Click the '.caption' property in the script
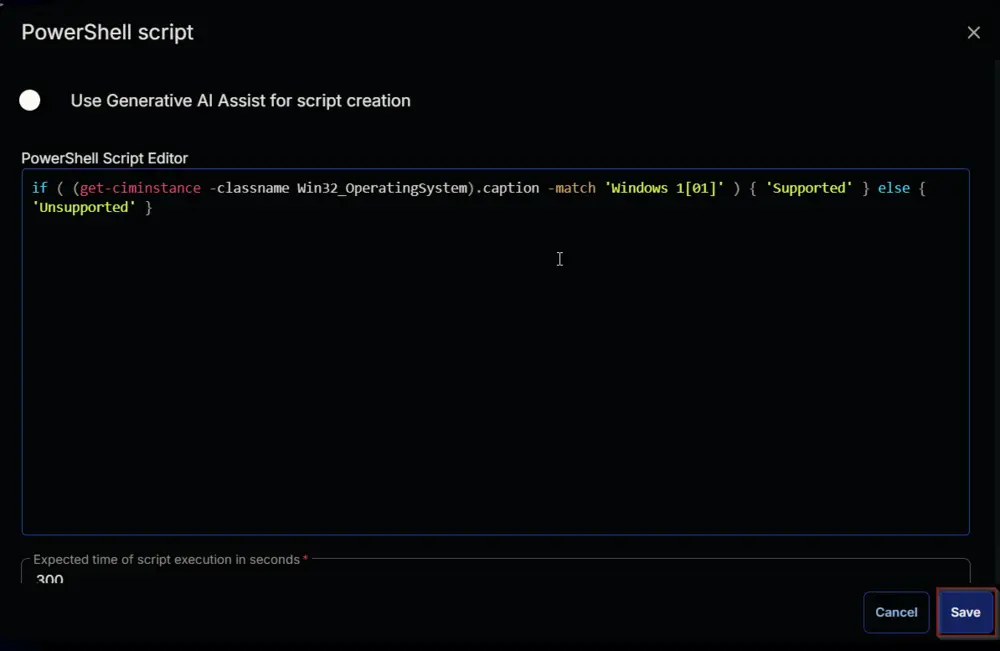Image resolution: width=1000 pixels, height=651 pixels. 507,188
